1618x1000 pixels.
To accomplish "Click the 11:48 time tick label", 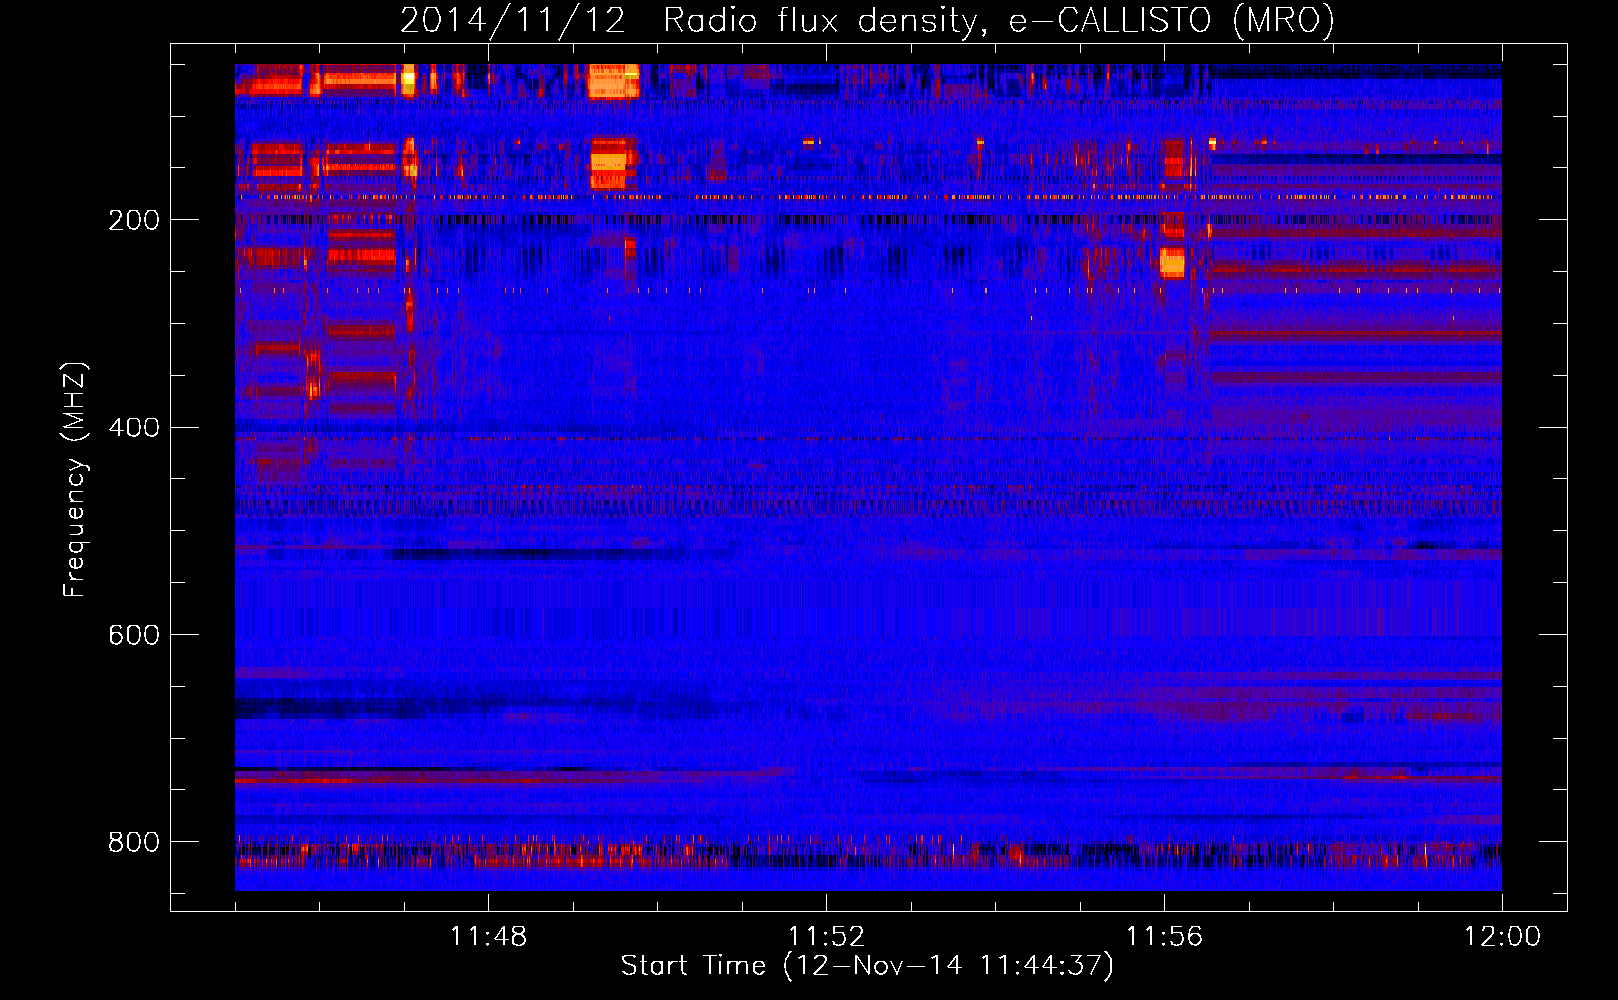I will pos(488,937).
